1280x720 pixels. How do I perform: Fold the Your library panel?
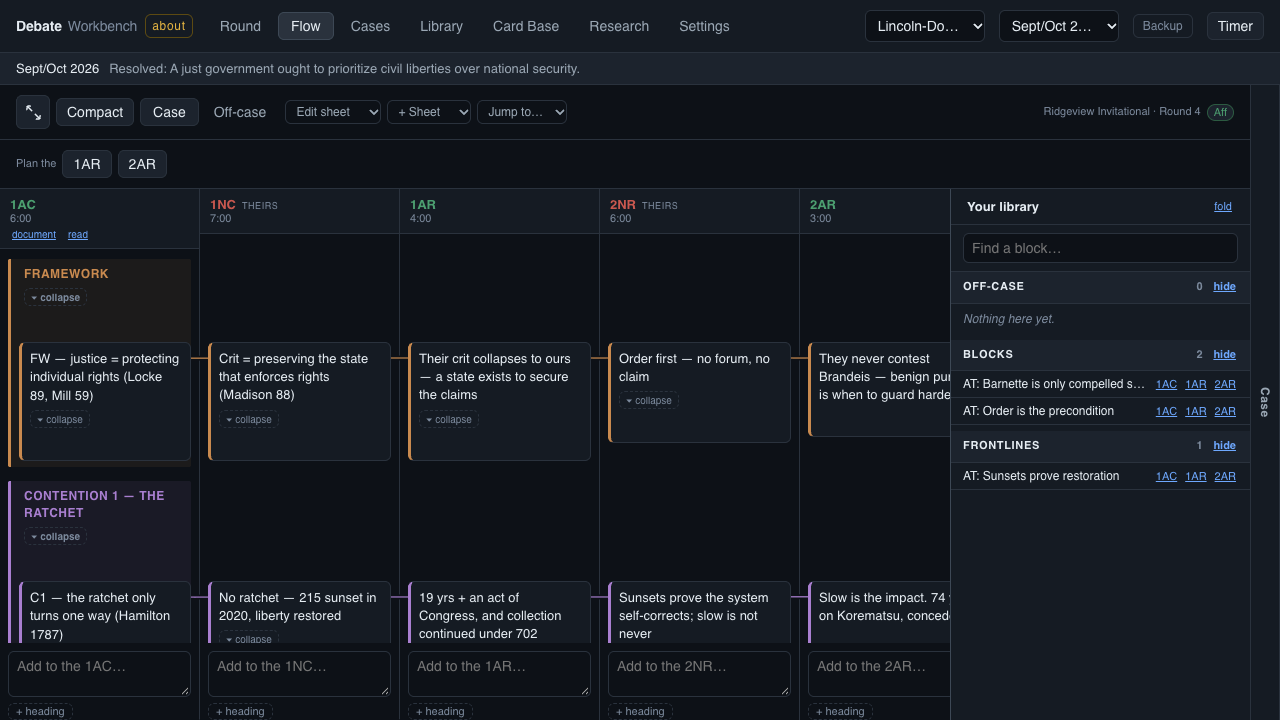(x=1222, y=207)
